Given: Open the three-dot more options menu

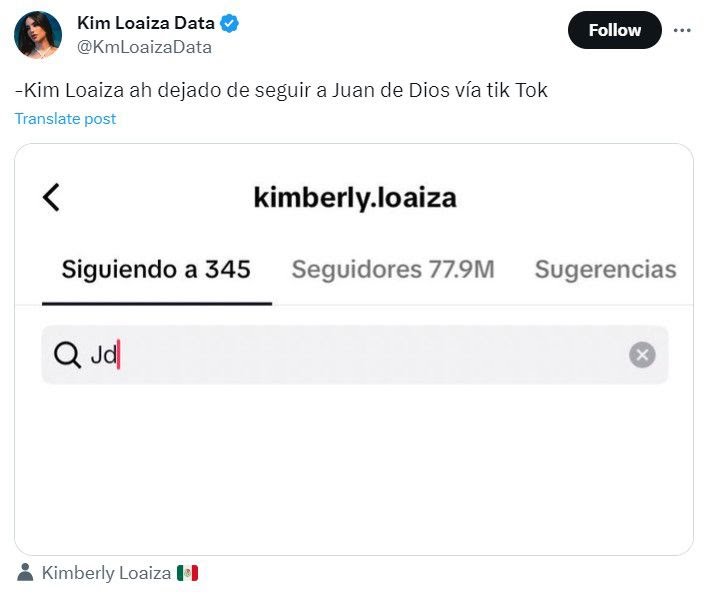Looking at the screenshot, I should tap(682, 30).
